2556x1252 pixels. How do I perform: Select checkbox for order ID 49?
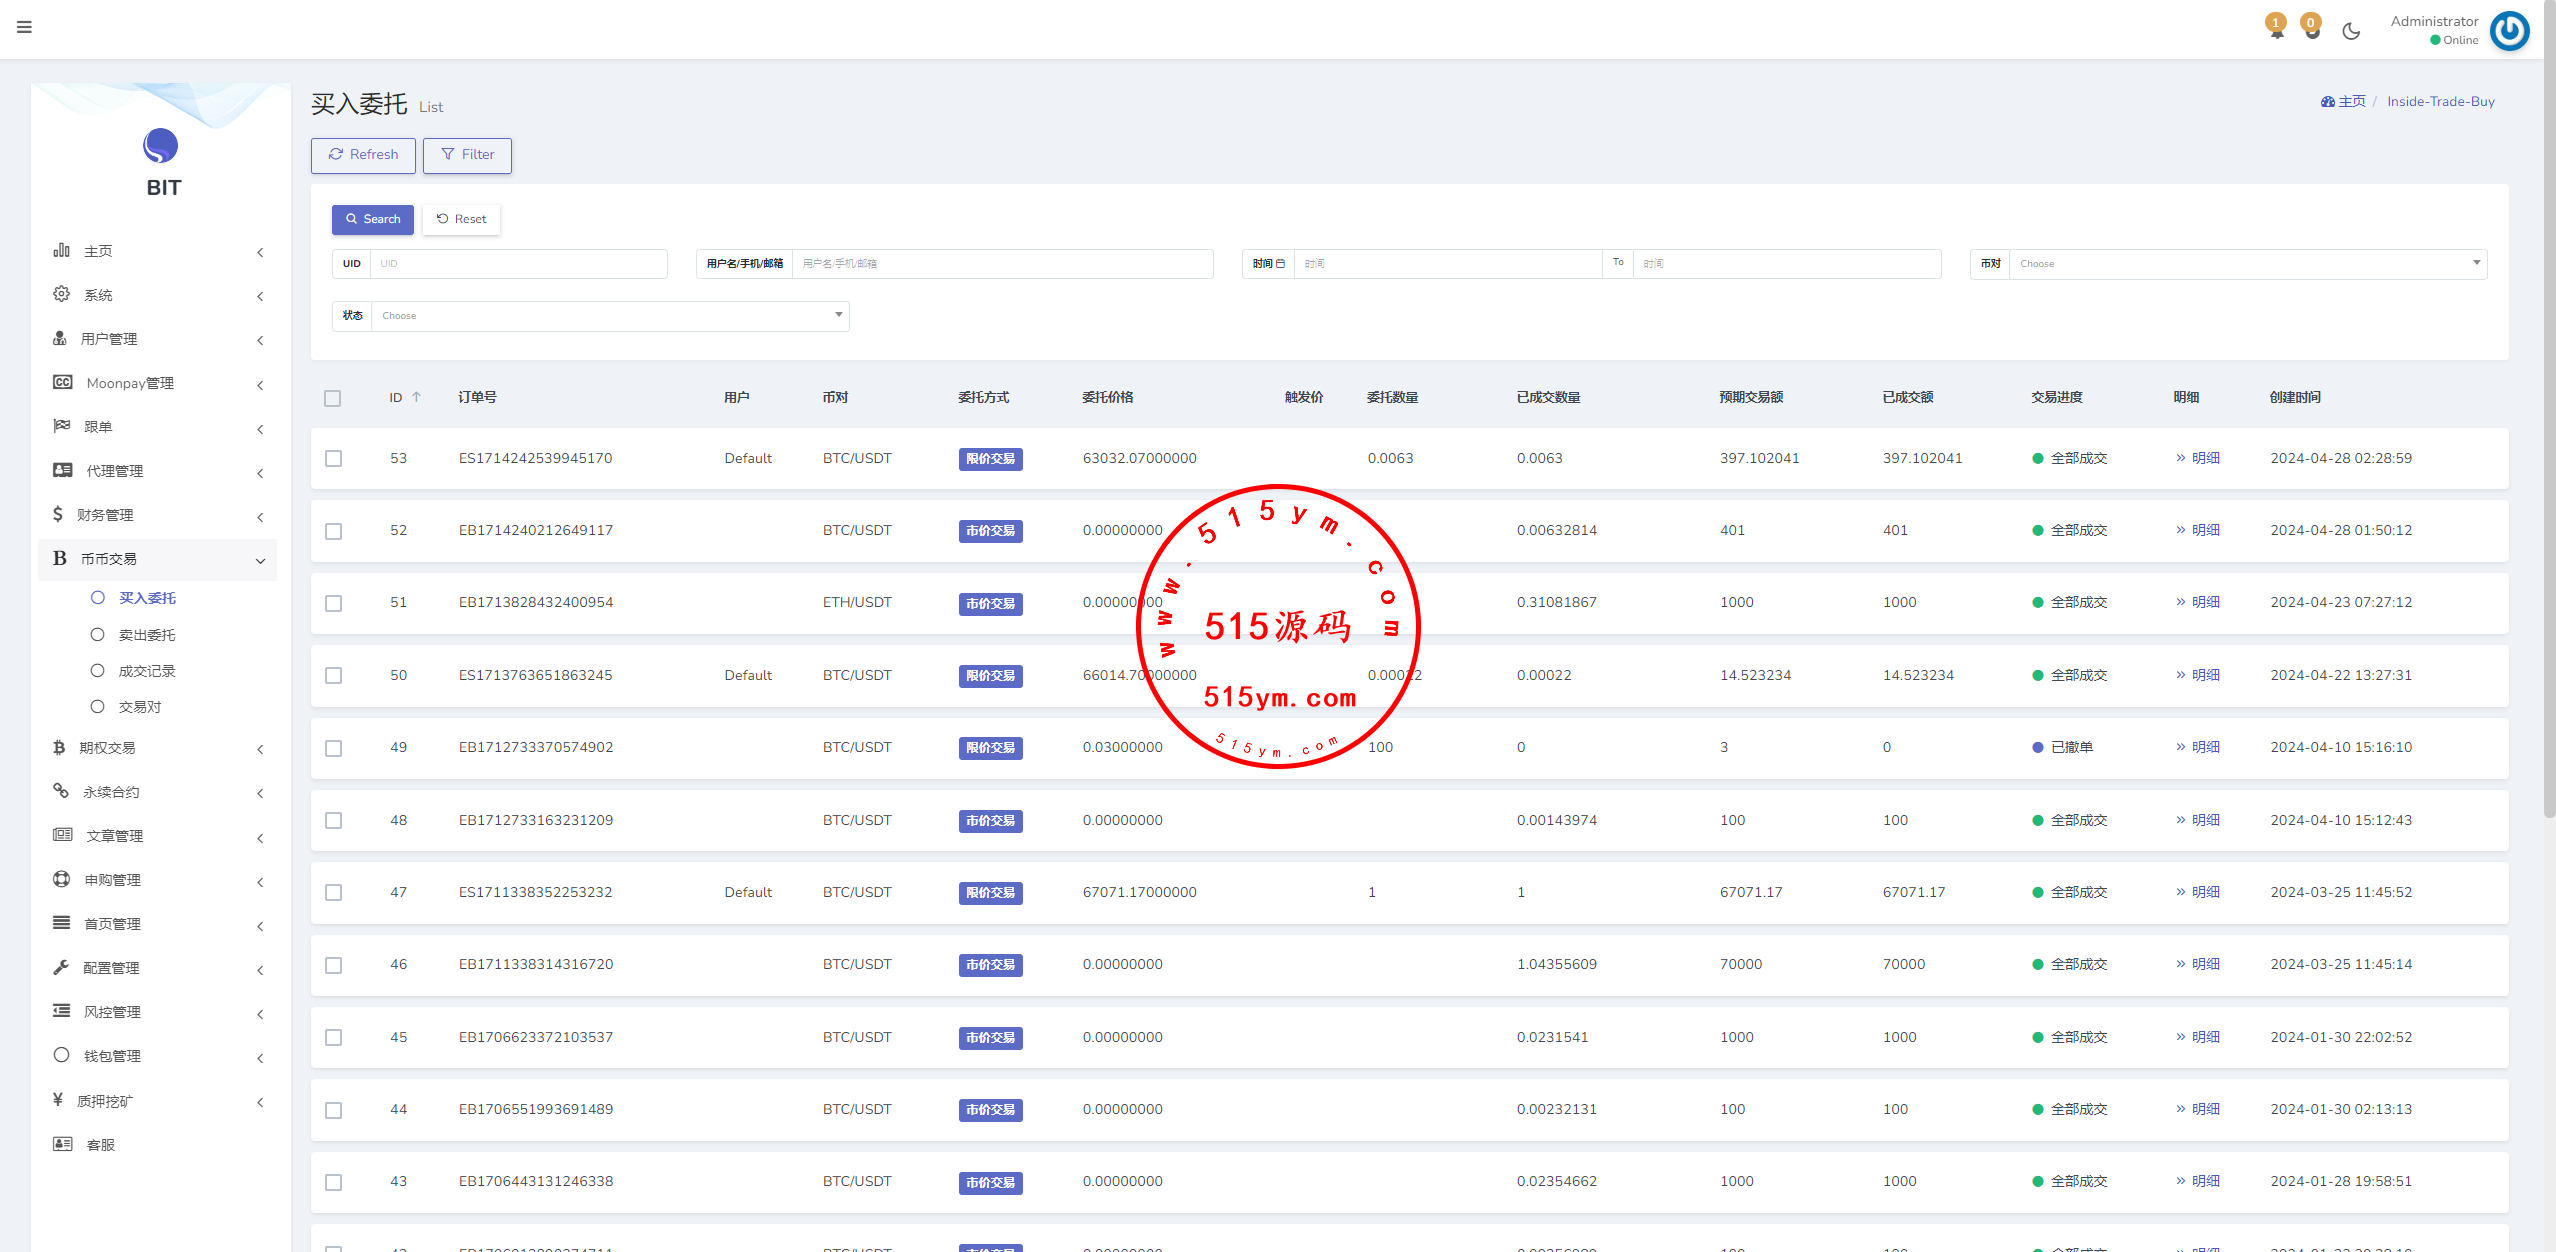[333, 748]
